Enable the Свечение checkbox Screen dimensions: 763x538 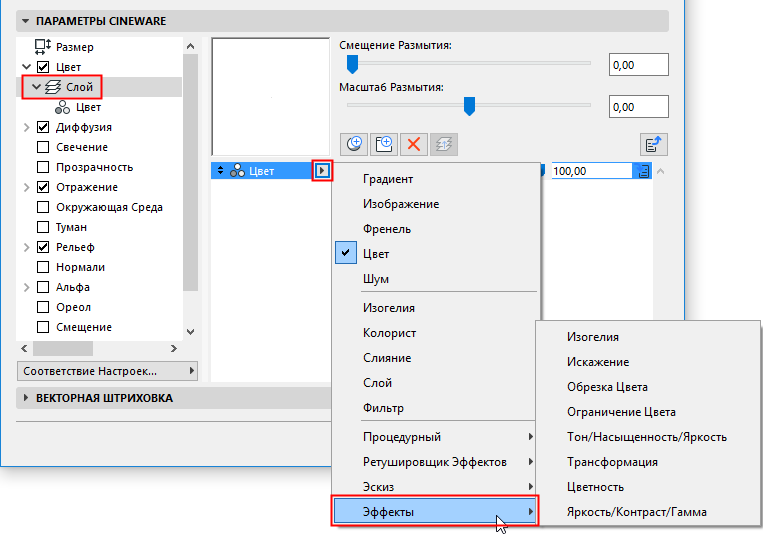pos(43,147)
